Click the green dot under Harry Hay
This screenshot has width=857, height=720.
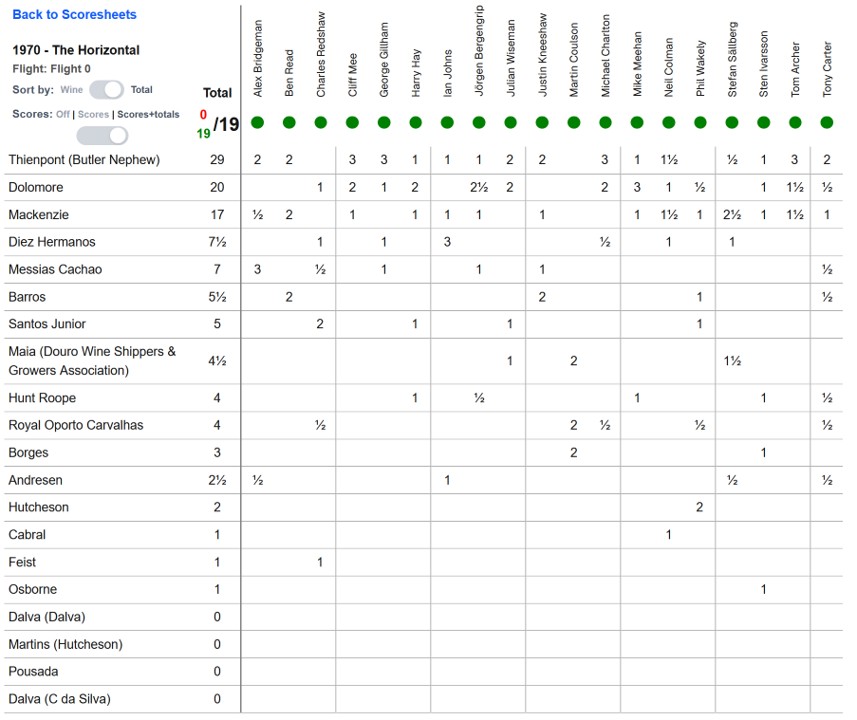415,123
